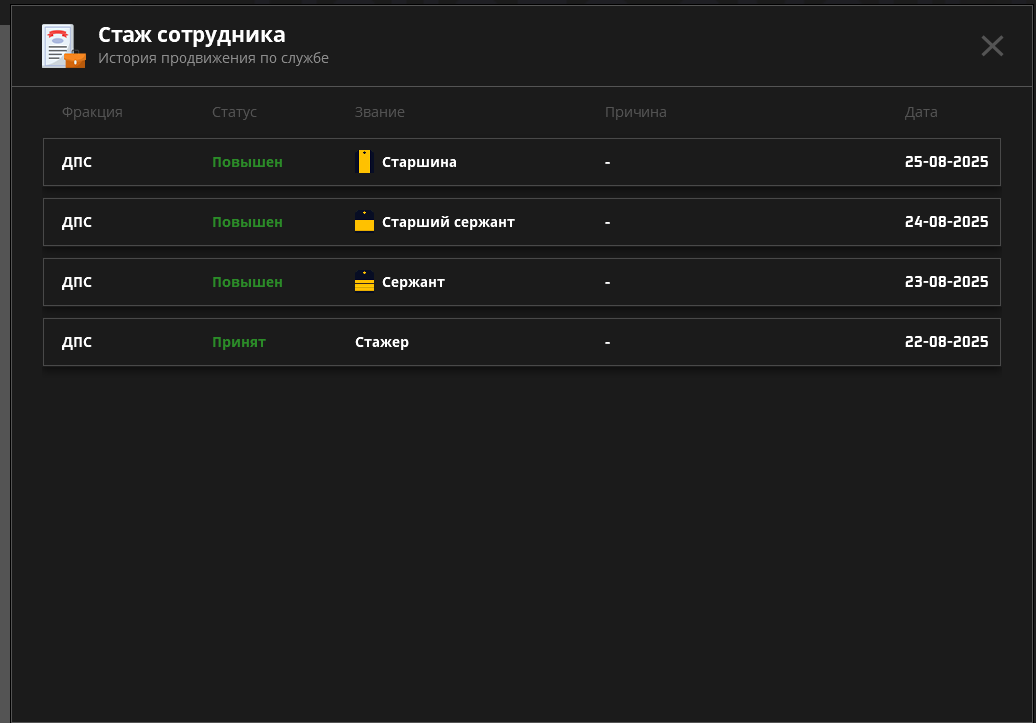Click ДПС faction in the Сержант row
Viewport: 1036px width, 723px height.
[x=77, y=282]
